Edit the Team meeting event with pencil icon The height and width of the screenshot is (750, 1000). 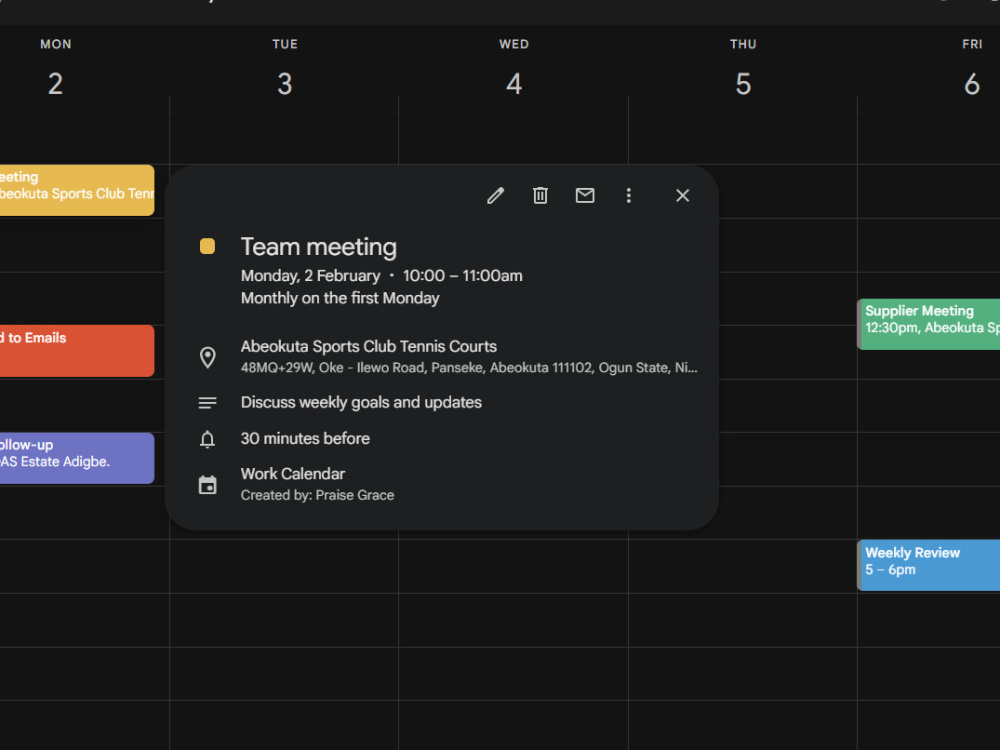(496, 196)
